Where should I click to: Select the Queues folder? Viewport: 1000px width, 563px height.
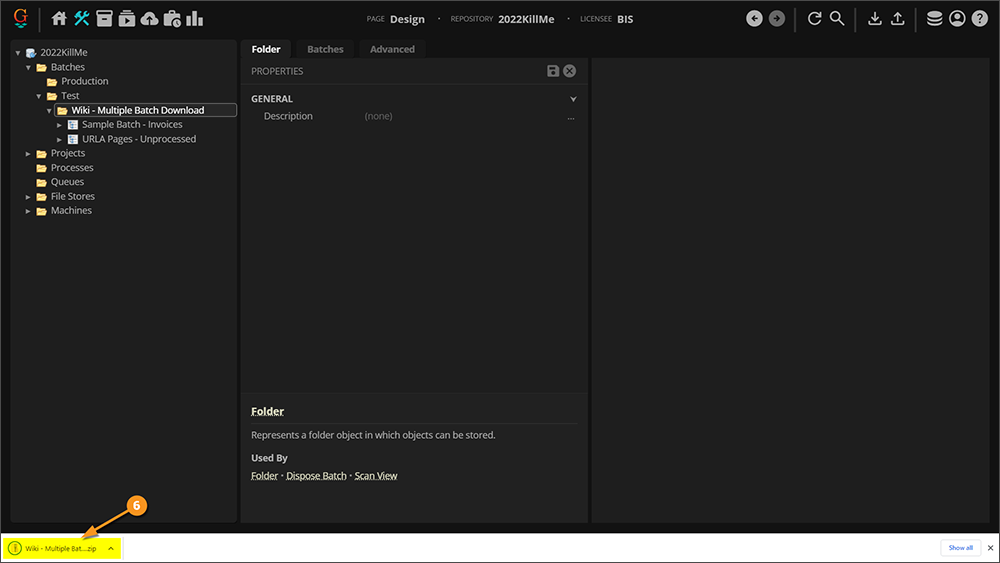pos(67,182)
